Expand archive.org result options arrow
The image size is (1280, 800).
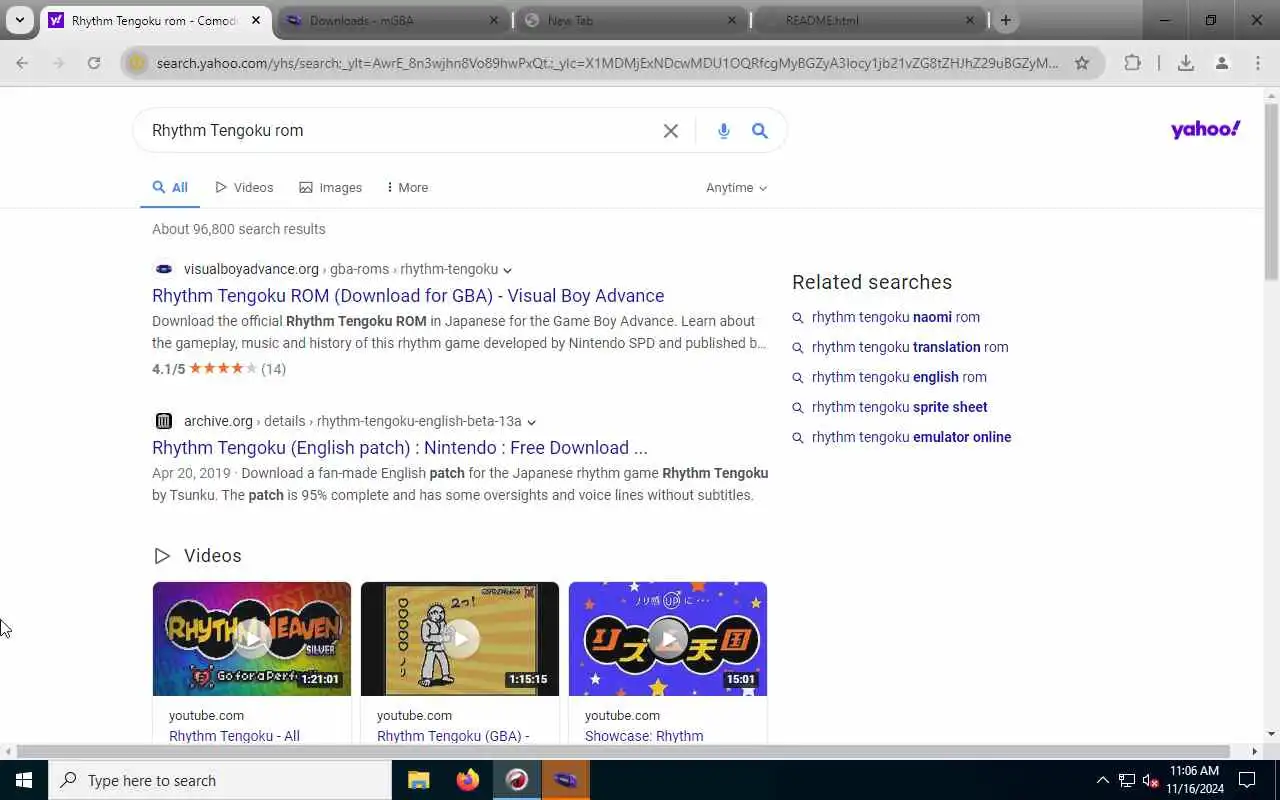pos(531,422)
